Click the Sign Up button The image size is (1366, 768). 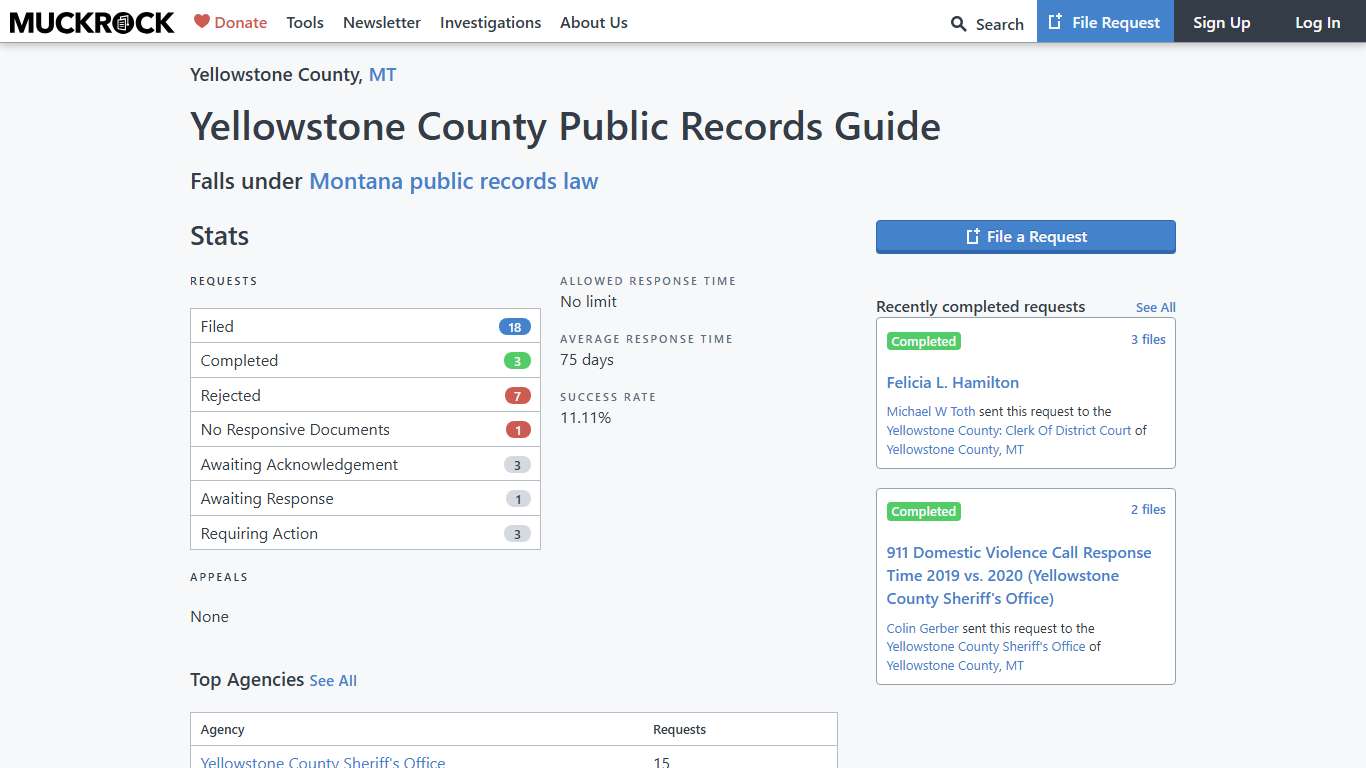[1221, 21]
